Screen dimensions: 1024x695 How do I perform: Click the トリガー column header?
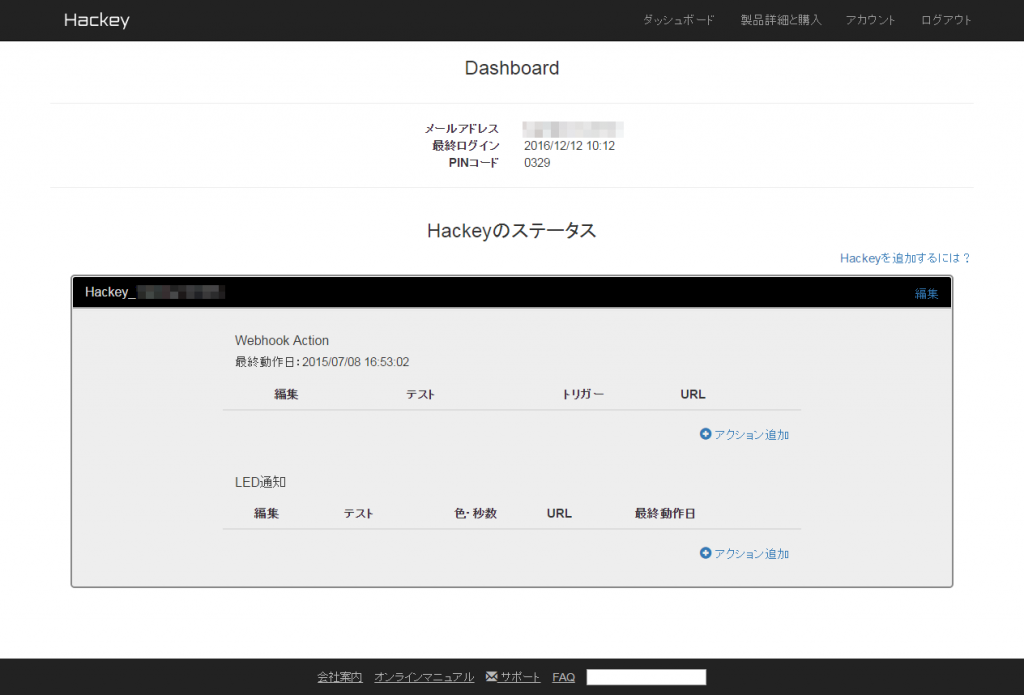(x=583, y=394)
